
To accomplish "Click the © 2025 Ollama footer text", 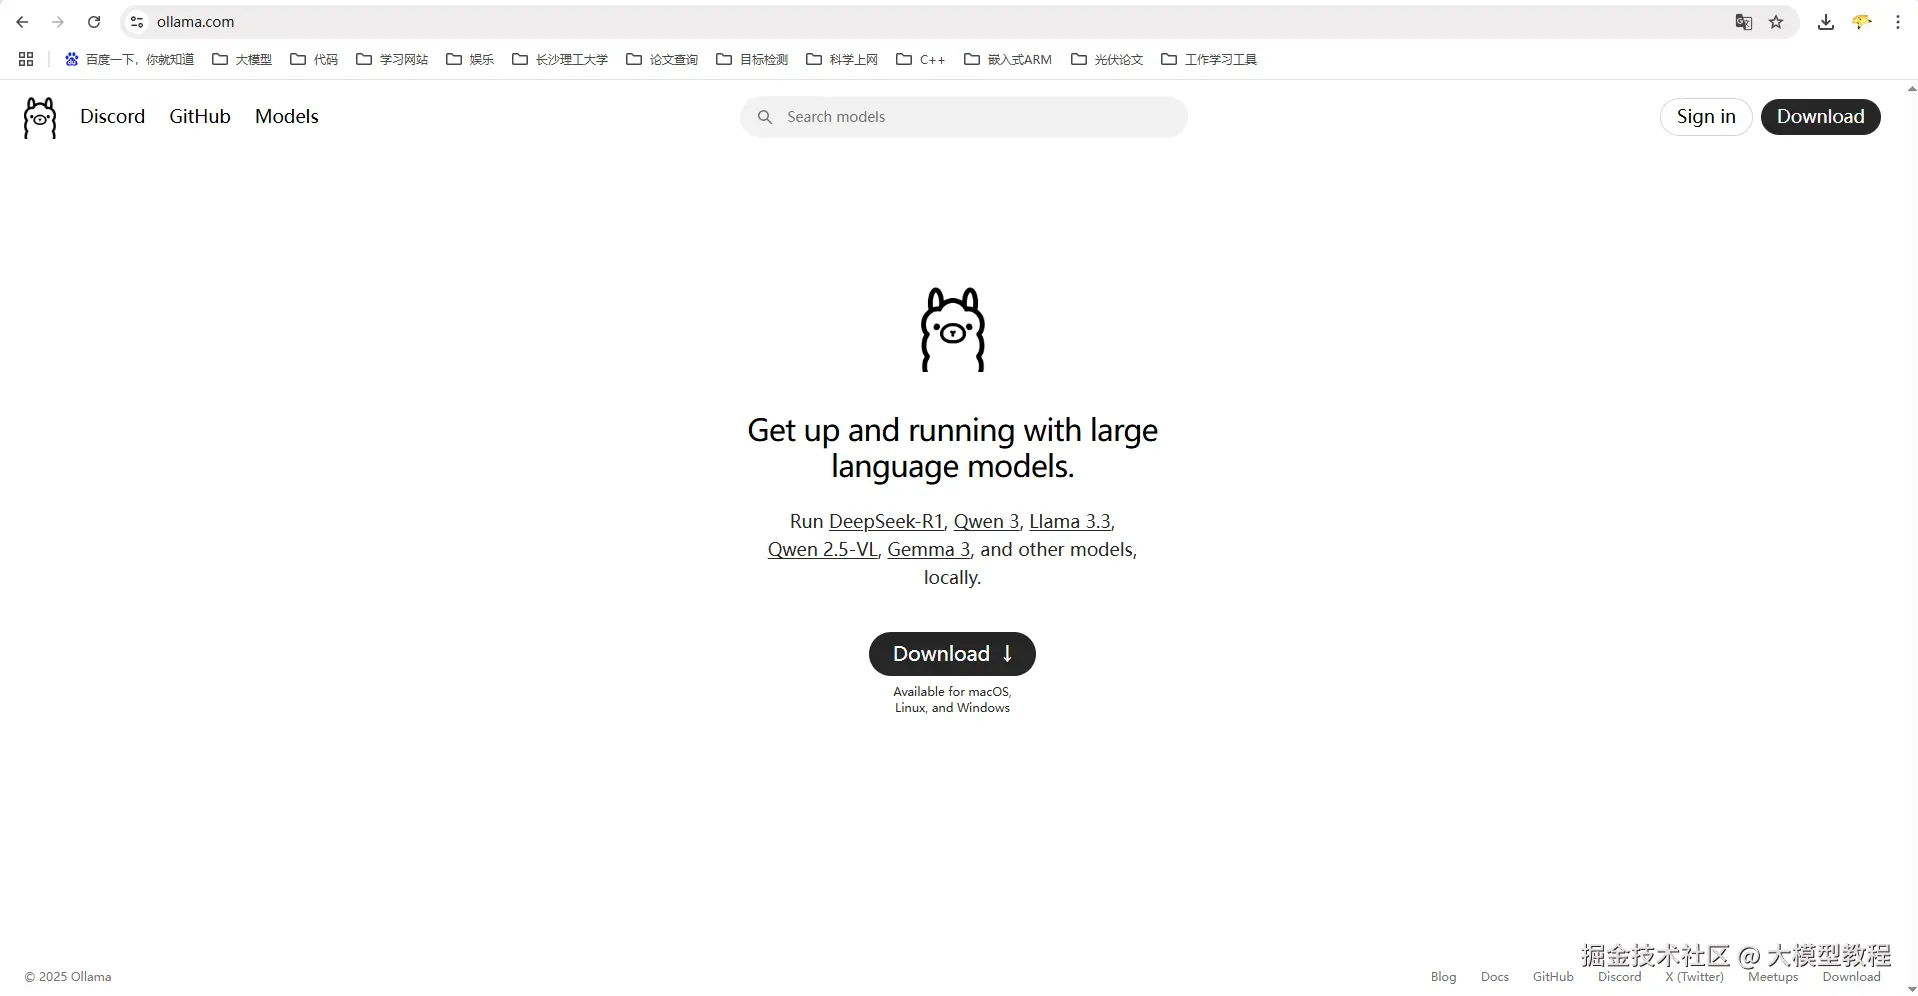I will (x=68, y=977).
